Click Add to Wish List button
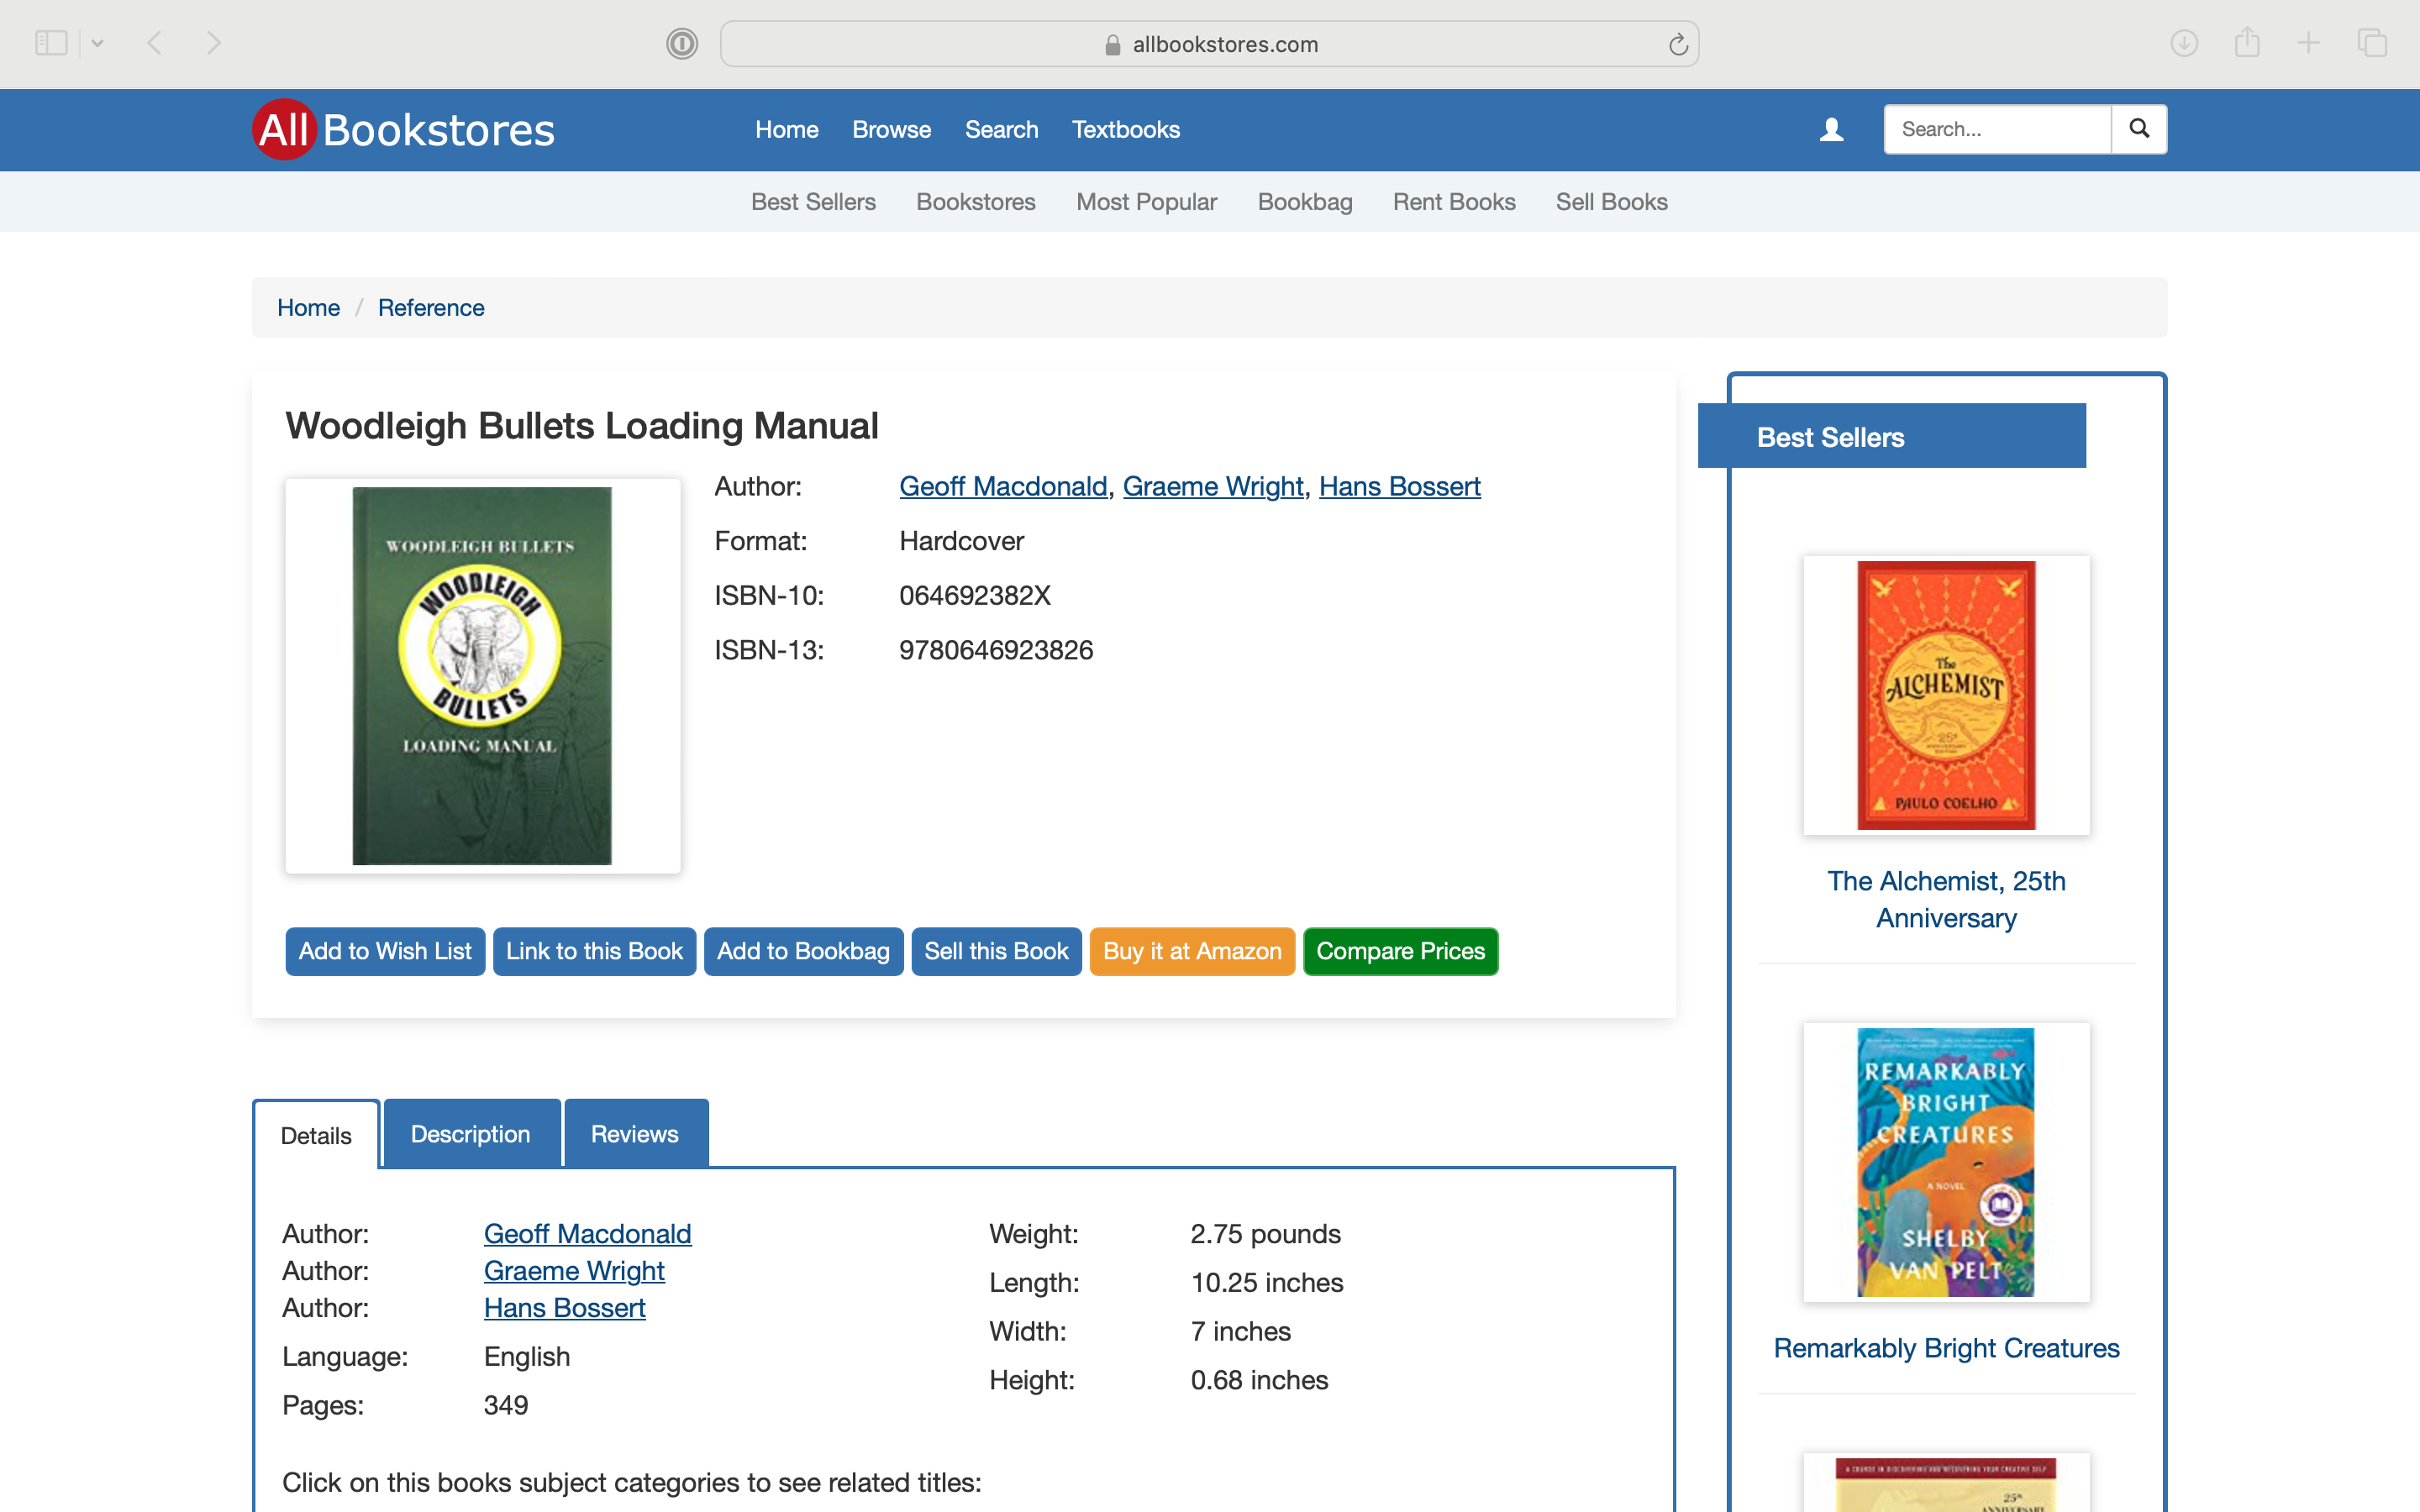Screen dimensions: 2420x1512 coord(385,951)
